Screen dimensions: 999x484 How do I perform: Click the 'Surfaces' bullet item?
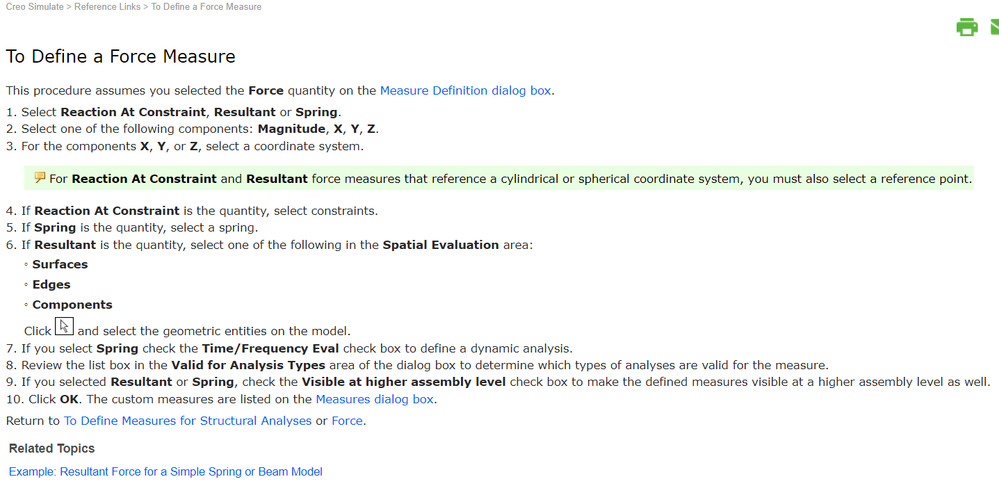(x=60, y=264)
